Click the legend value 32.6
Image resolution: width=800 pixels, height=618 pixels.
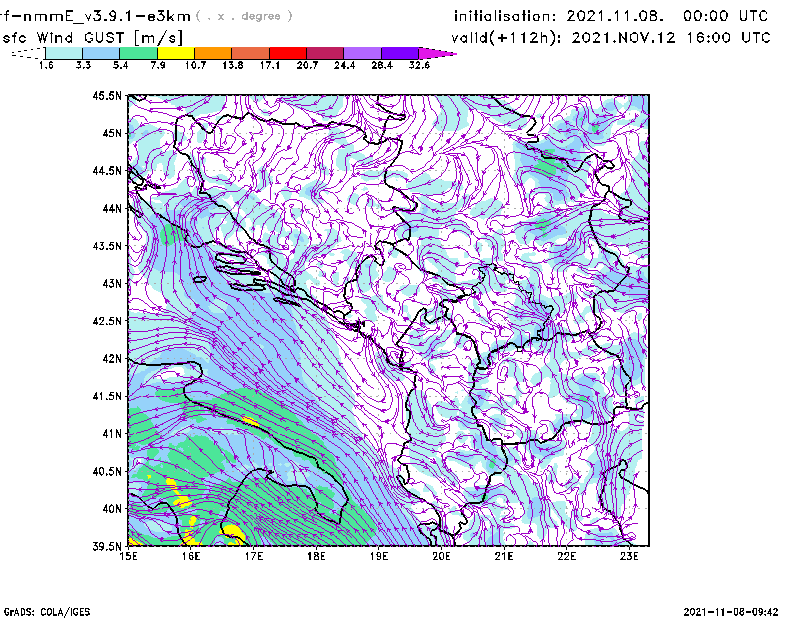click(x=419, y=65)
